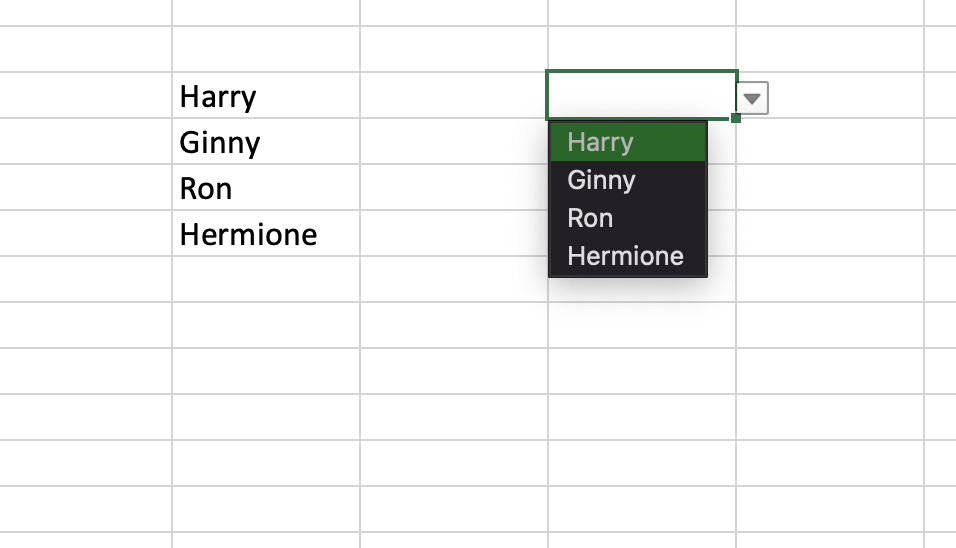Click the green fill handle of the selected cell
Screen dimensions: 956x548
736,118
